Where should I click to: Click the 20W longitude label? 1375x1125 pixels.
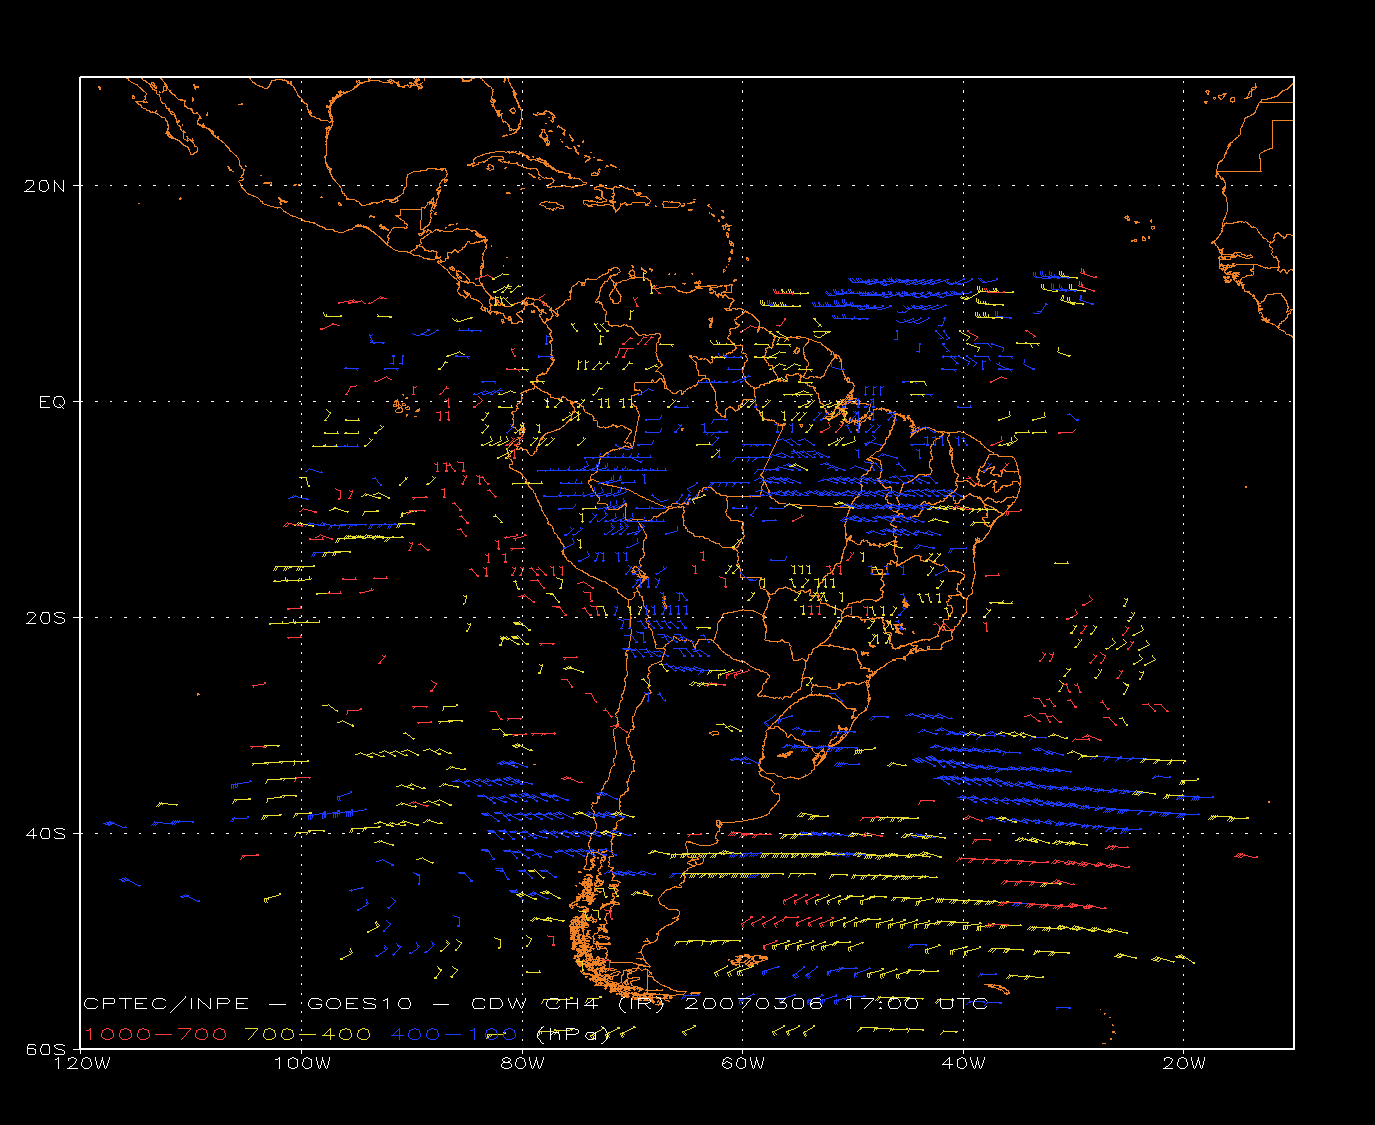(x=1184, y=1063)
